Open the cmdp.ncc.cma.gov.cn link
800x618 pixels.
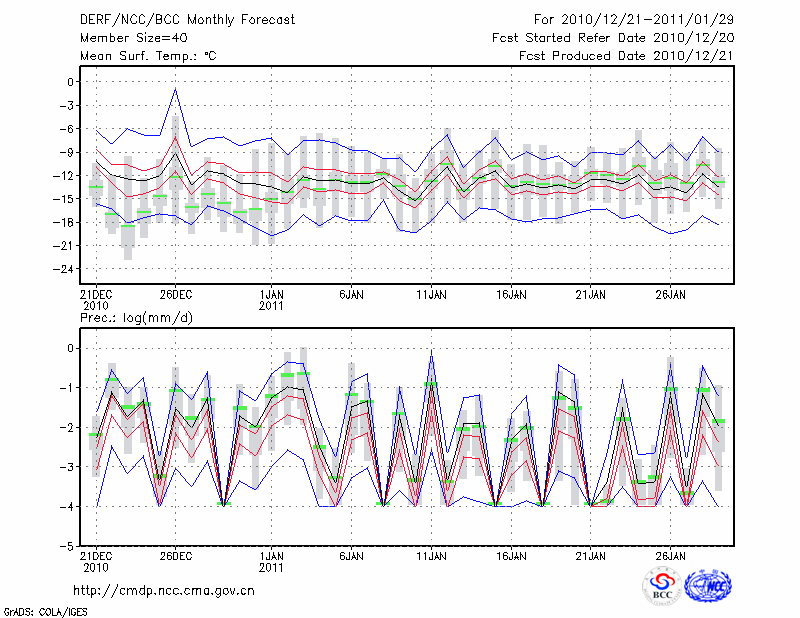point(164,590)
